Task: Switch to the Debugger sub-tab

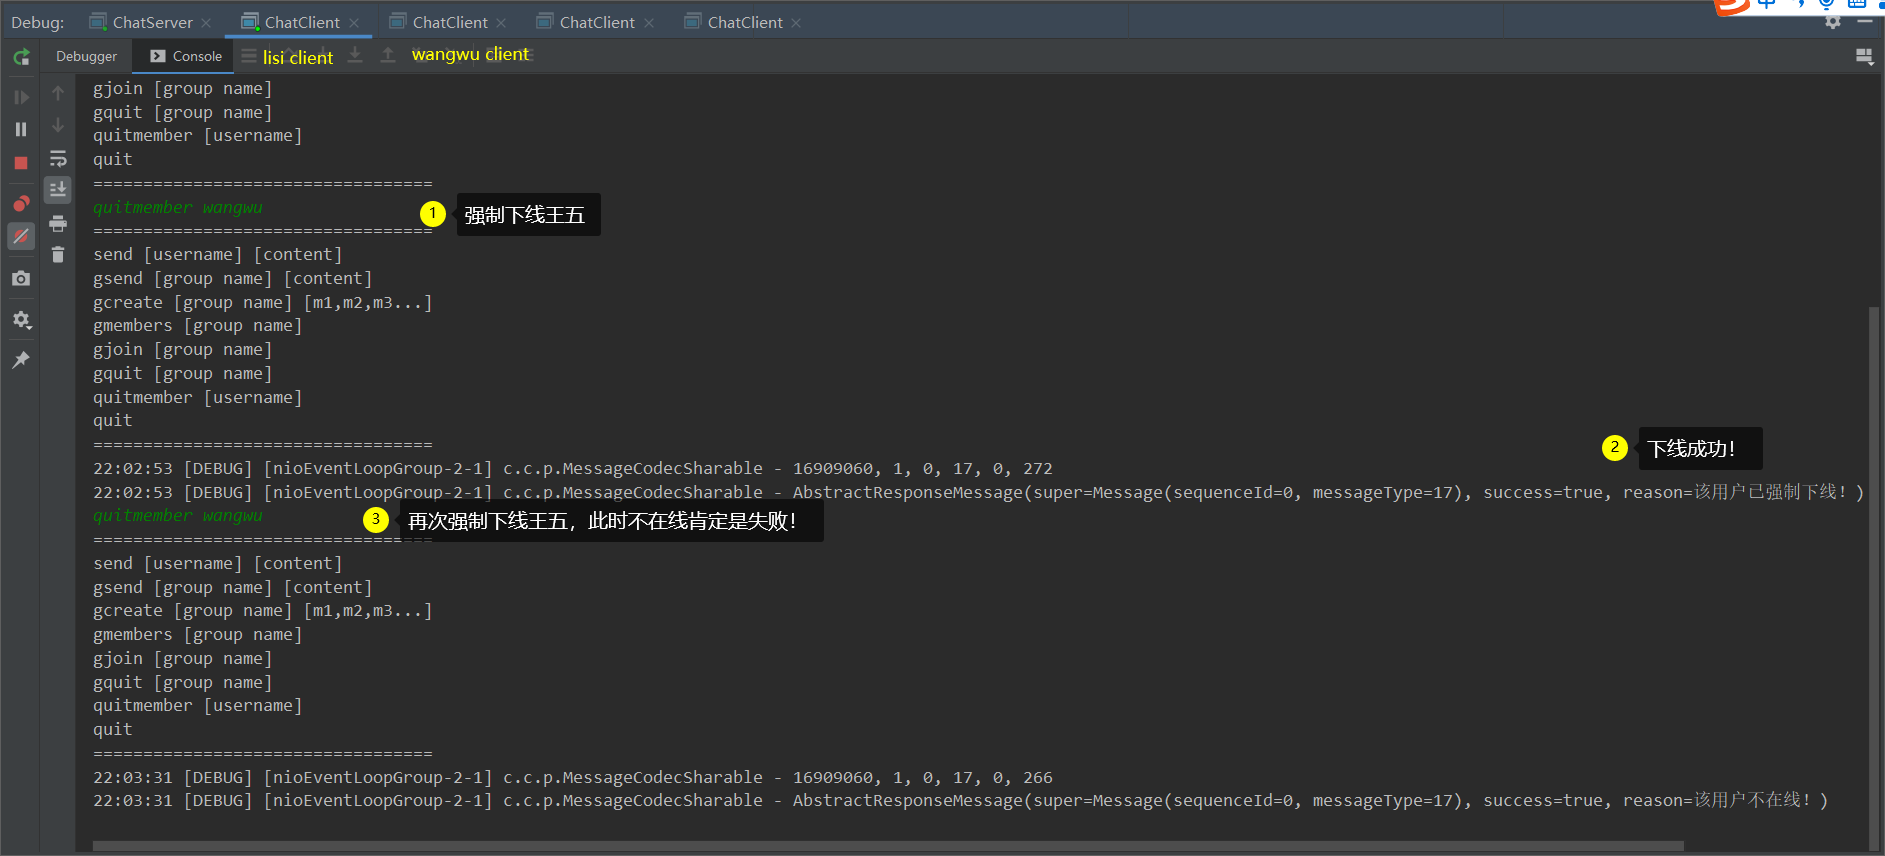Action: tap(86, 56)
